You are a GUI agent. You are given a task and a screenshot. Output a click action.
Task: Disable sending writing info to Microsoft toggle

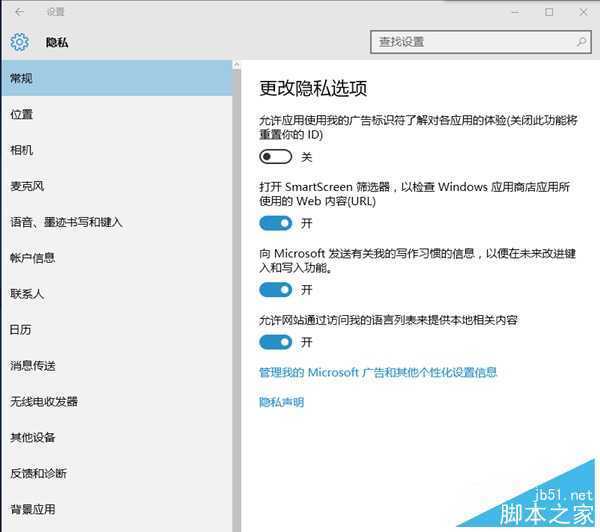pyautogui.click(x=276, y=290)
